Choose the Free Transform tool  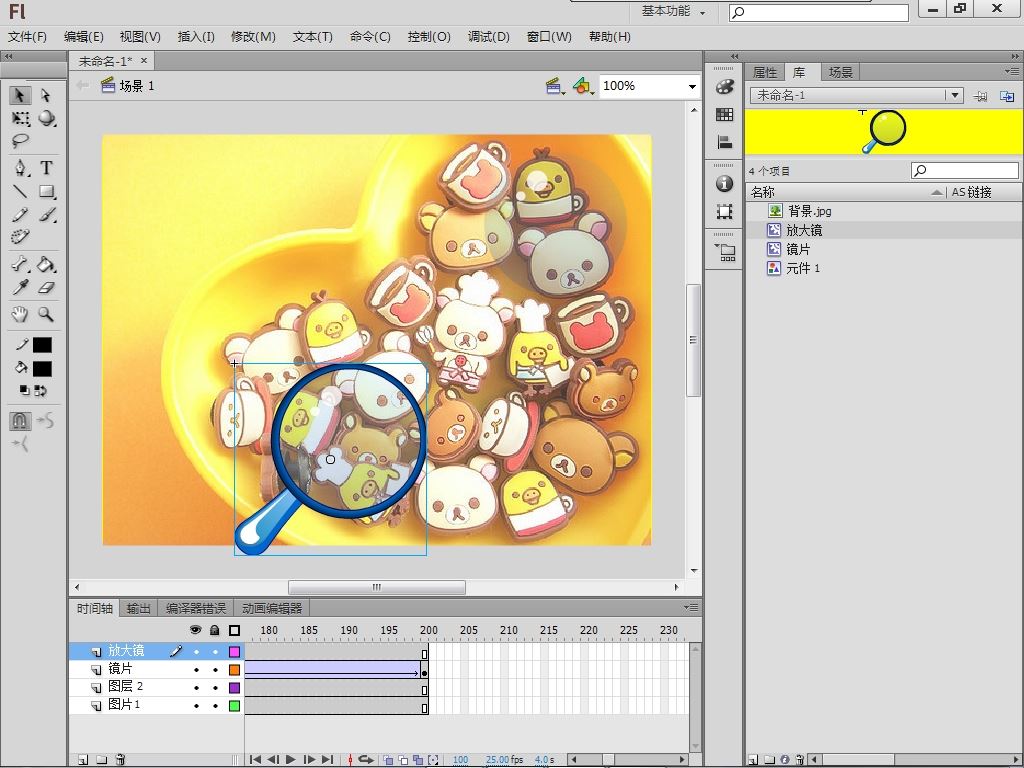20,118
